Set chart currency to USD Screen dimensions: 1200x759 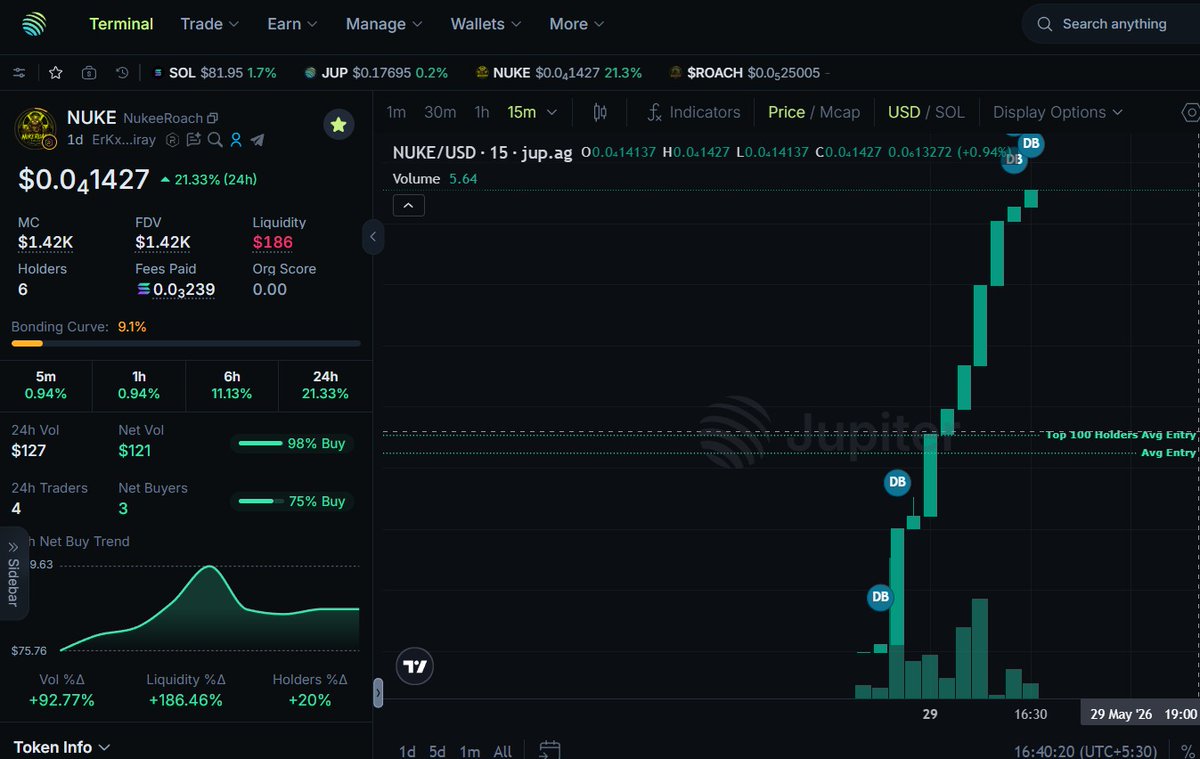904,112
